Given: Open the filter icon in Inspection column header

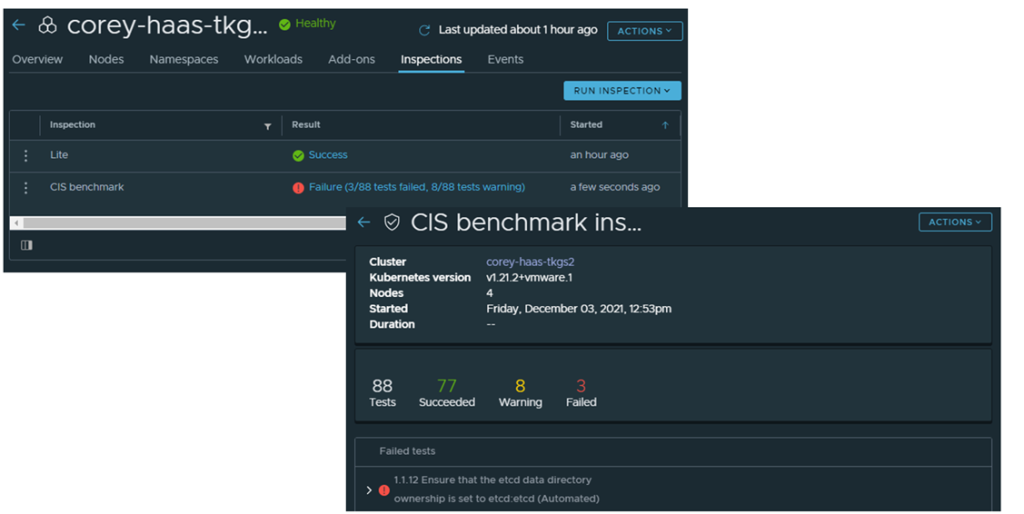Looking at the screenshot, I should 268,126.
